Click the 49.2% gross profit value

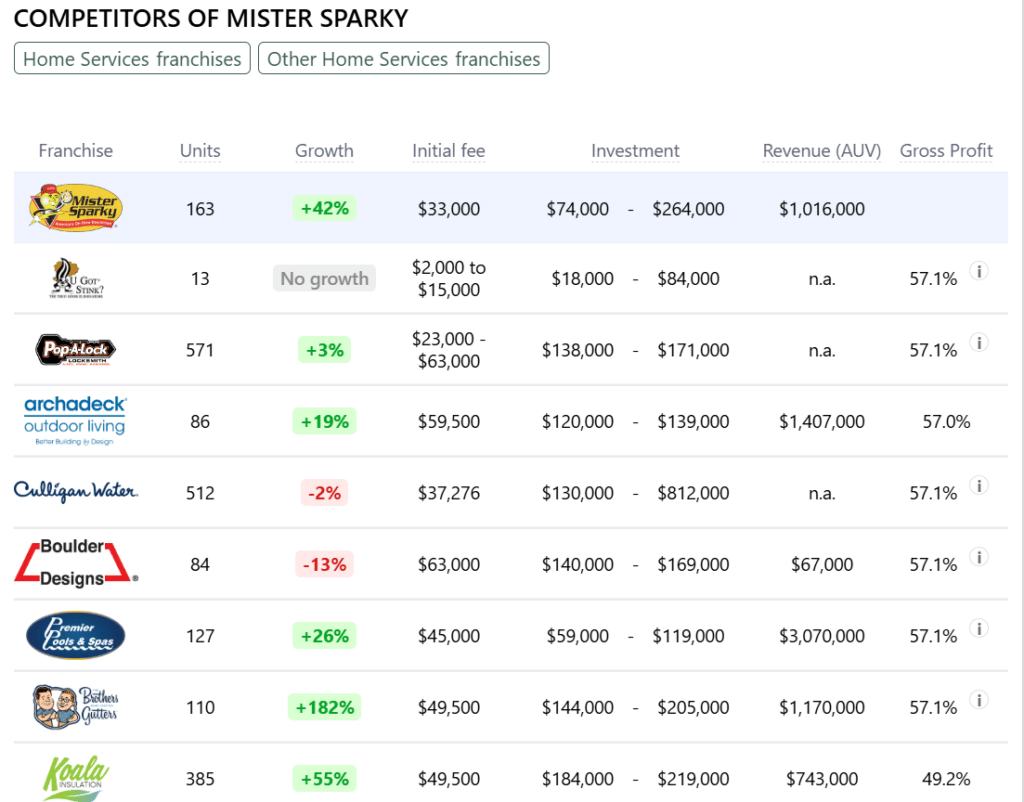946,779
